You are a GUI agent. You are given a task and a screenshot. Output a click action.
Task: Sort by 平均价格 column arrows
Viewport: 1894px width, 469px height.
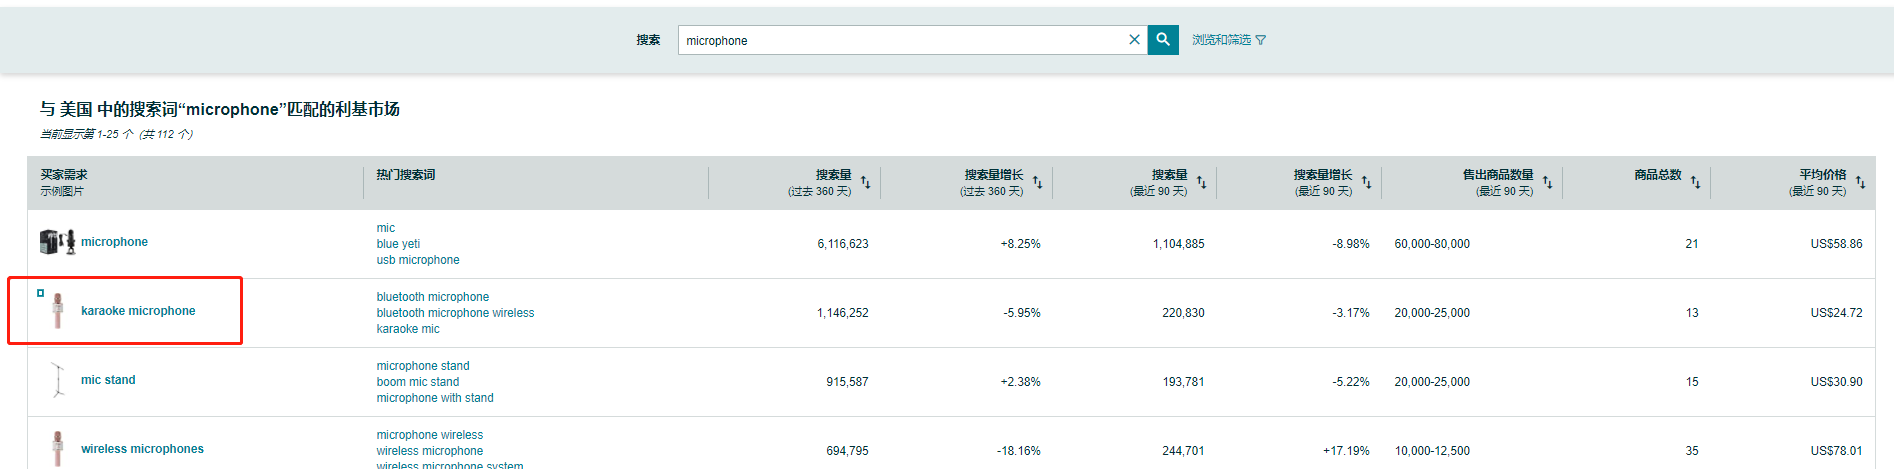(1860, 183)
